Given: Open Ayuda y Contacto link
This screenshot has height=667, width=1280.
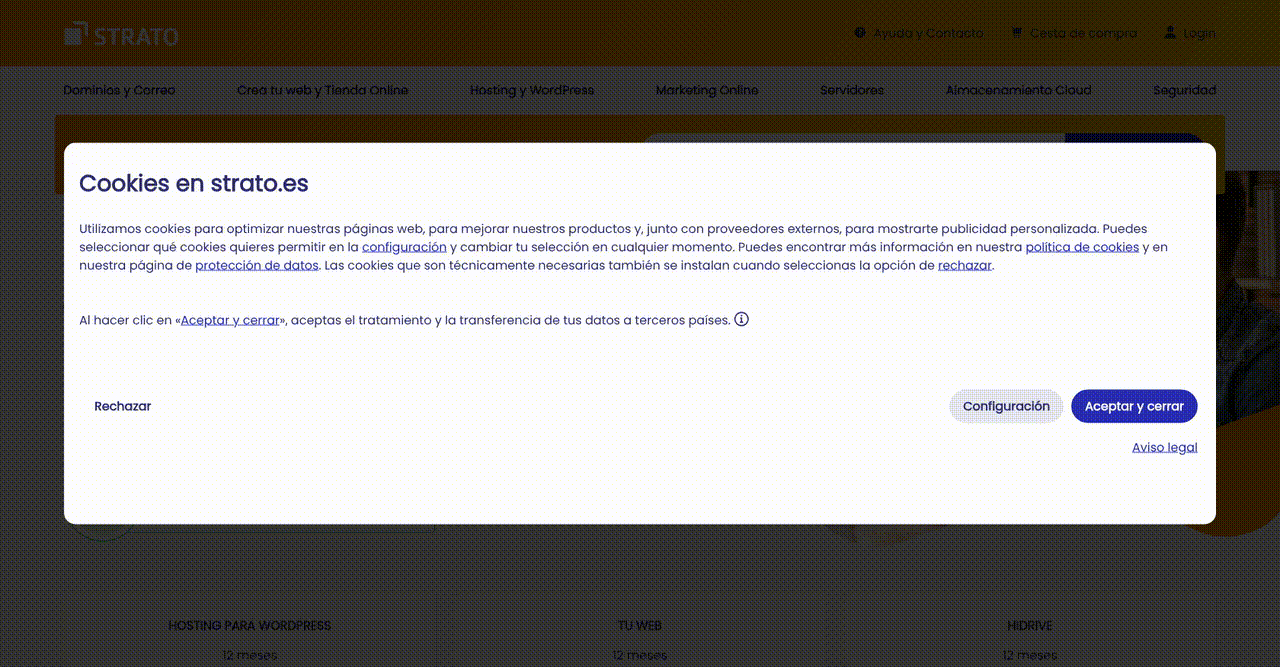Looking at the screenshot, I should pos(928,33).
